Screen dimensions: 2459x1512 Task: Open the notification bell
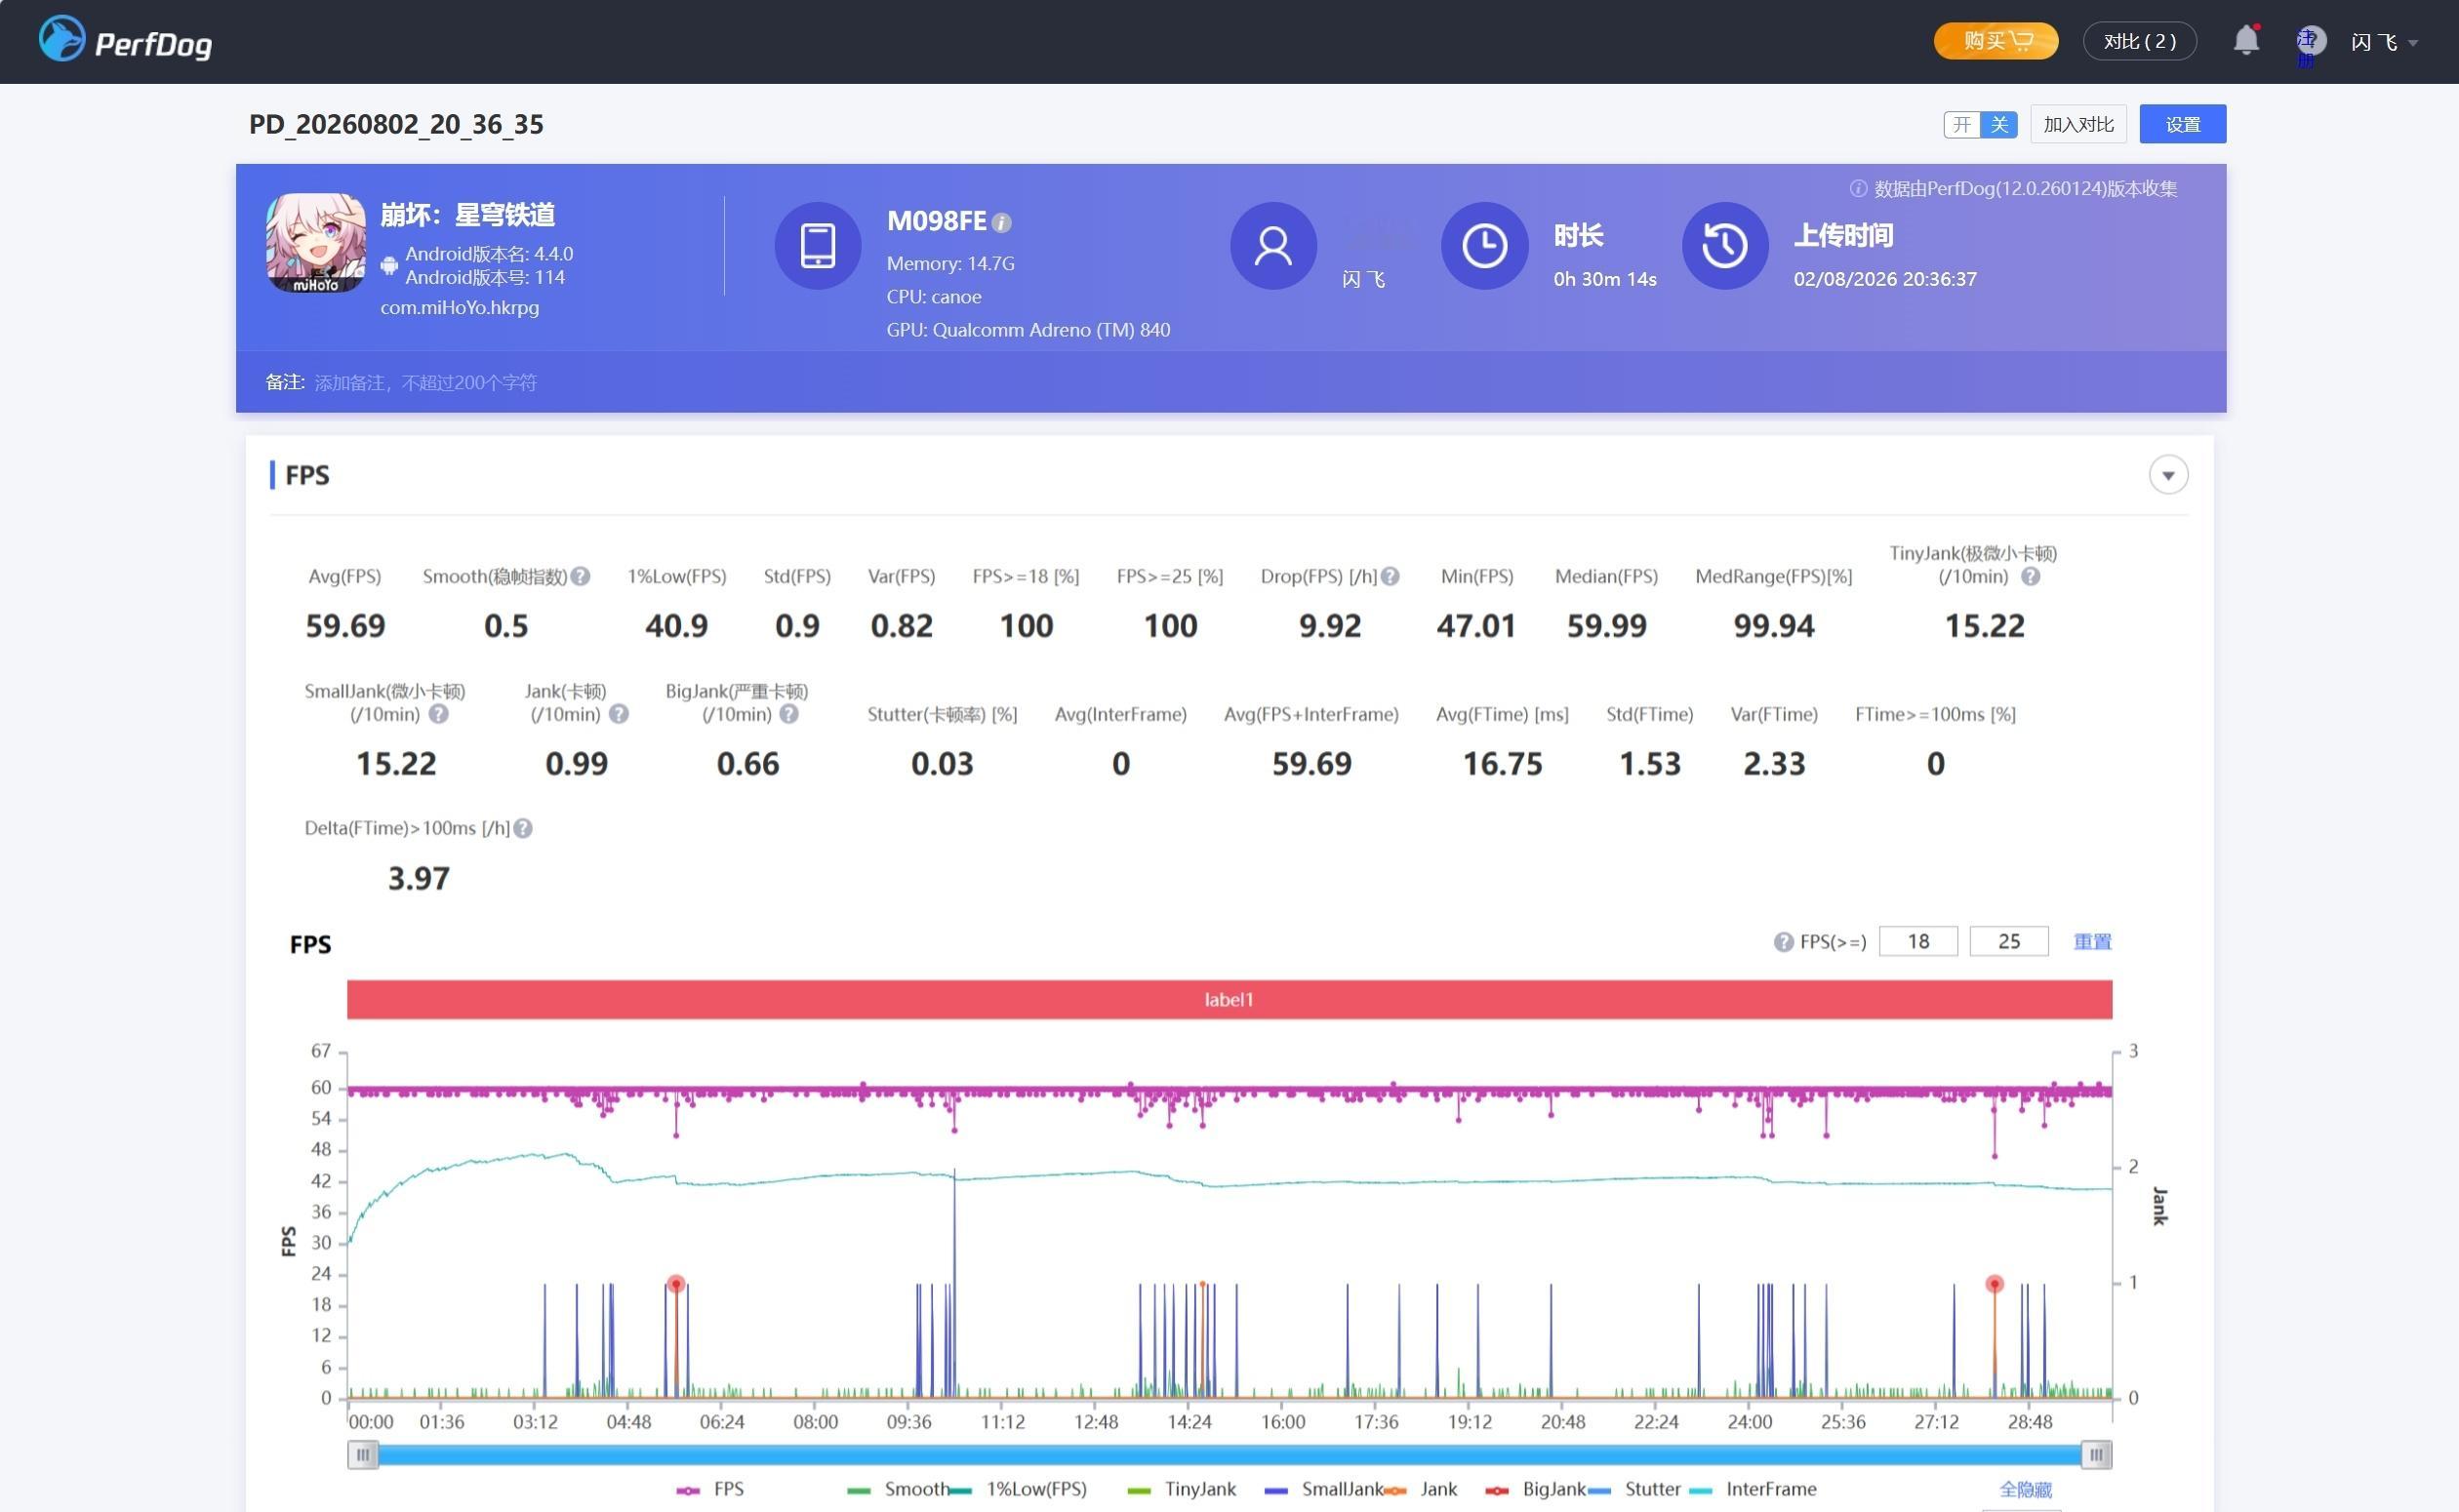point(2246,40)
